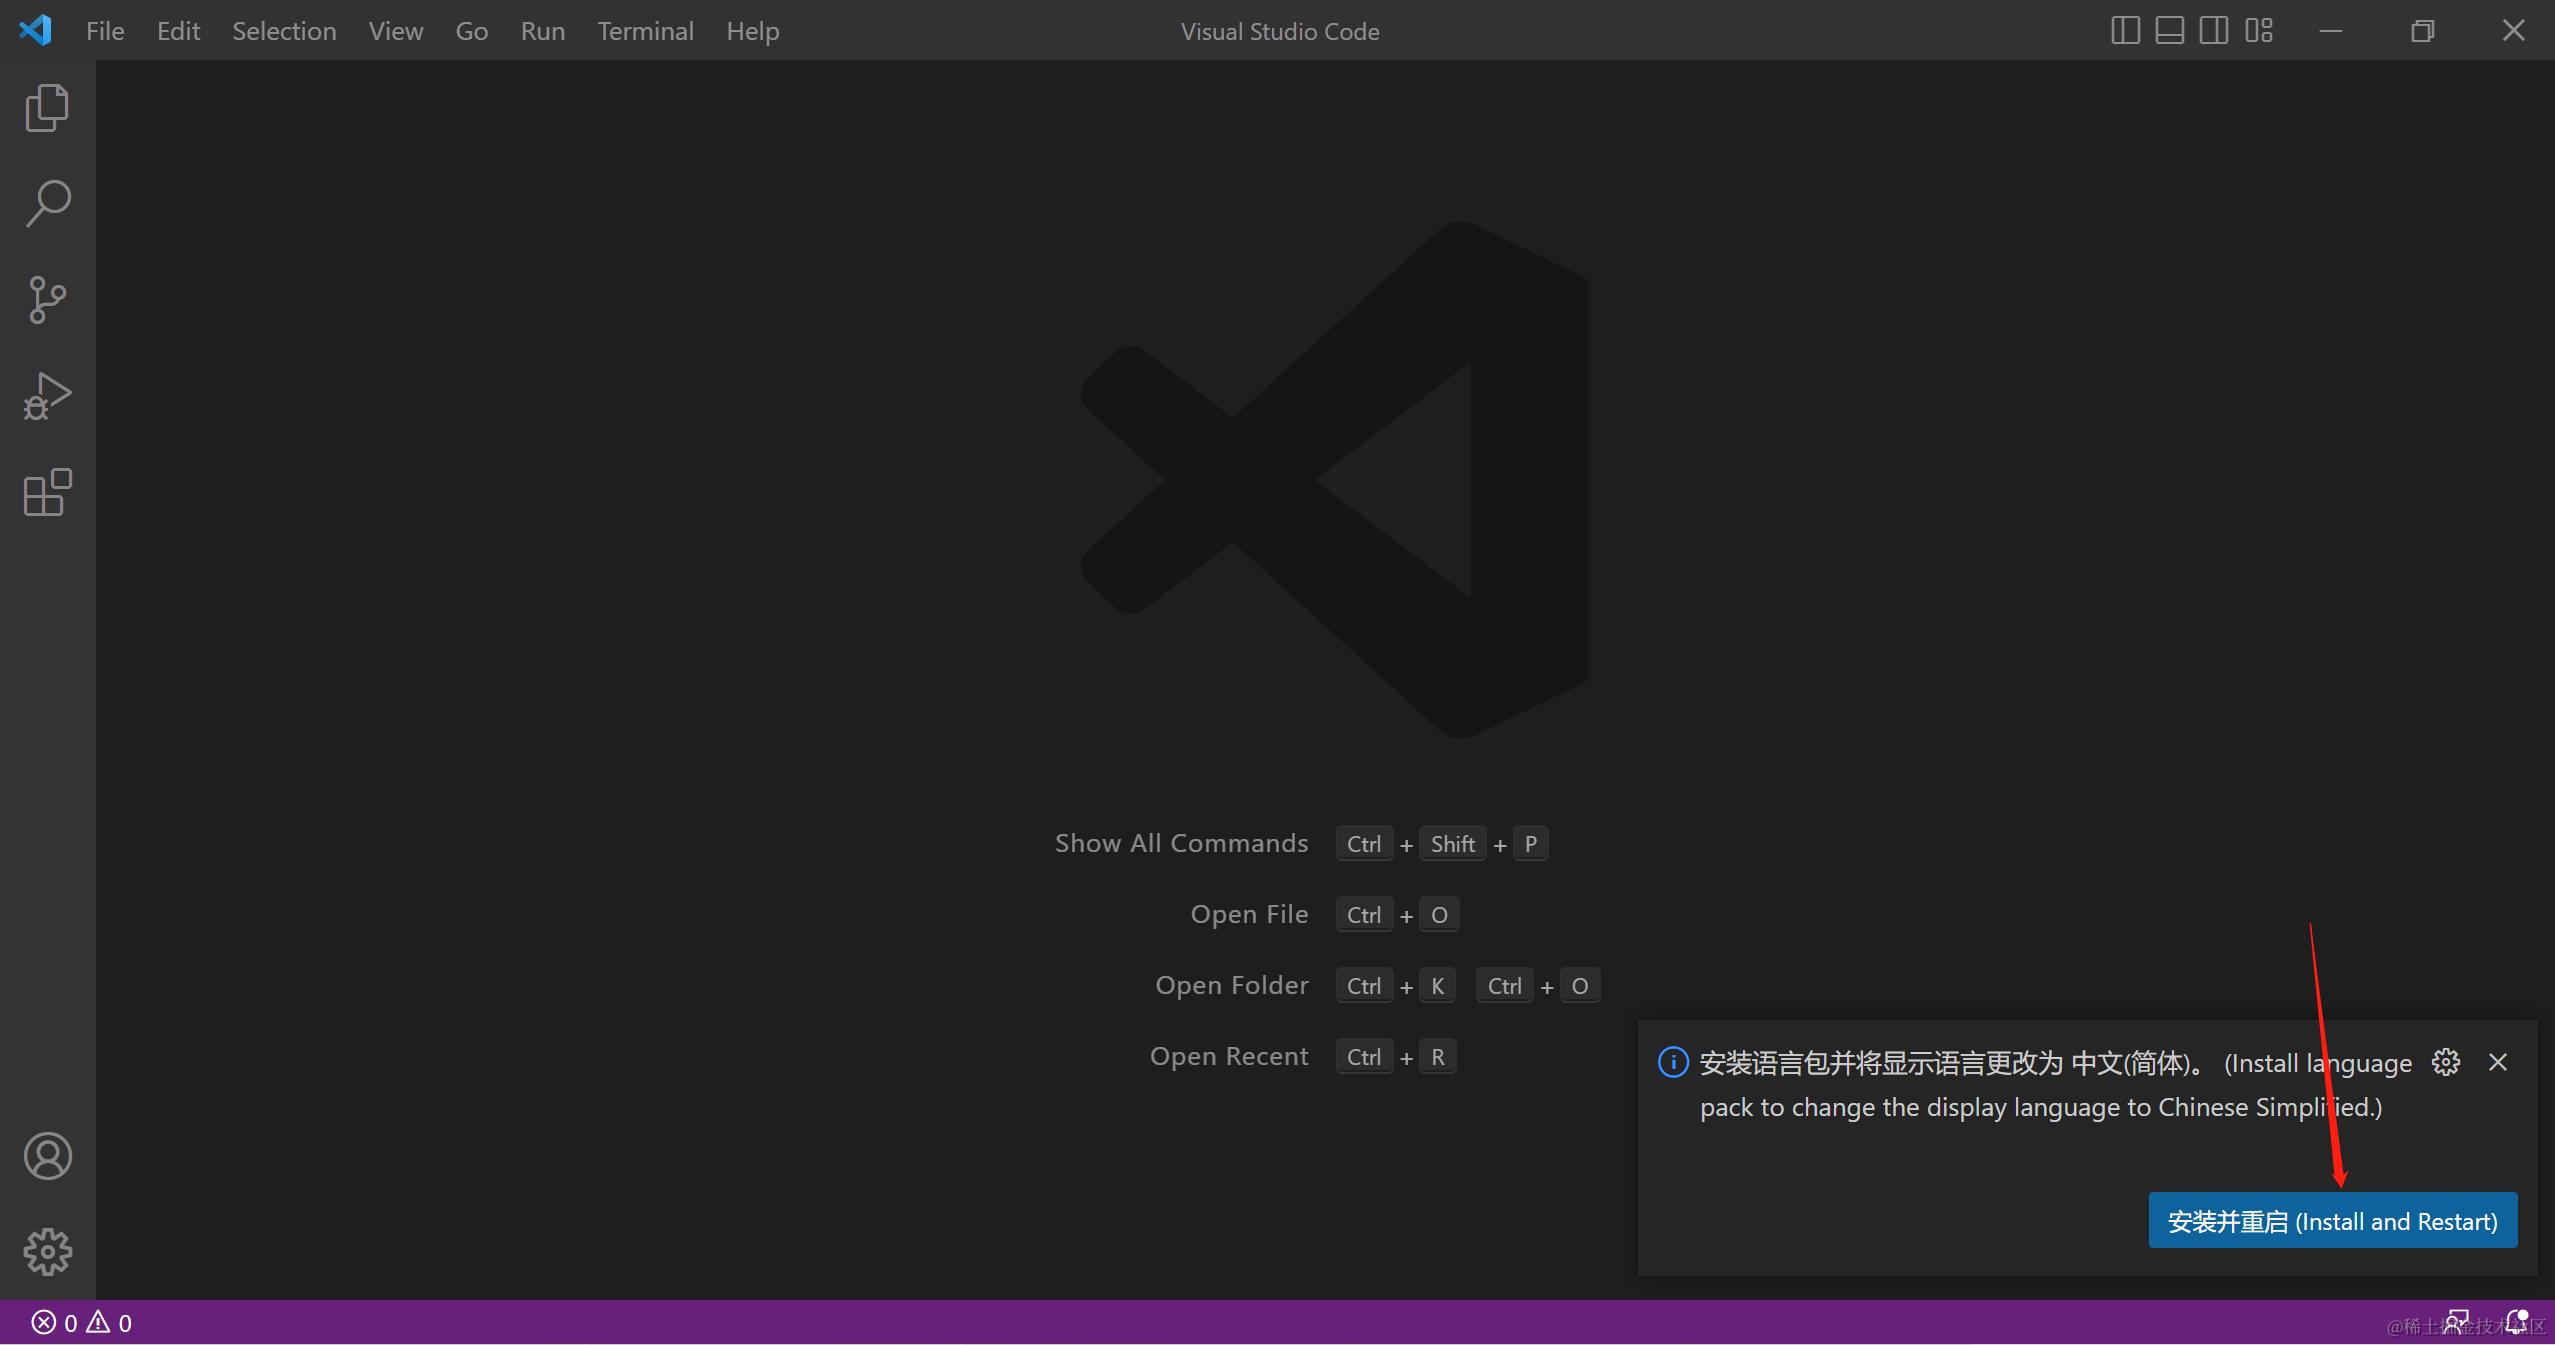Click the VS Code logo in the title bar
This screenshot has height=1345, width=2555.
36,30
